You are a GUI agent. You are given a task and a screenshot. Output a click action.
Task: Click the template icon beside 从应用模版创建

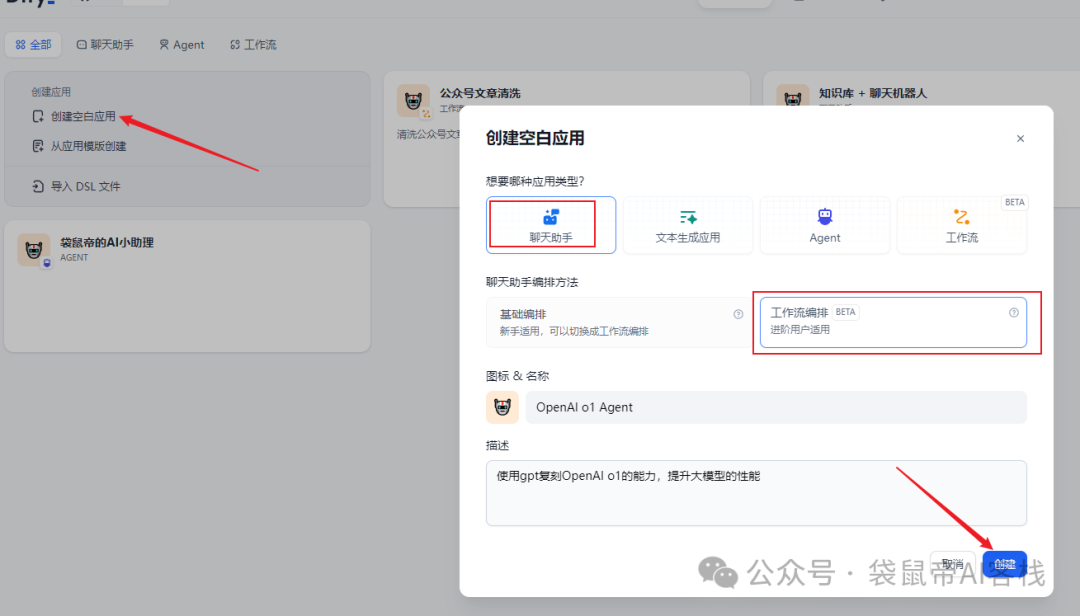pos(38,146)
